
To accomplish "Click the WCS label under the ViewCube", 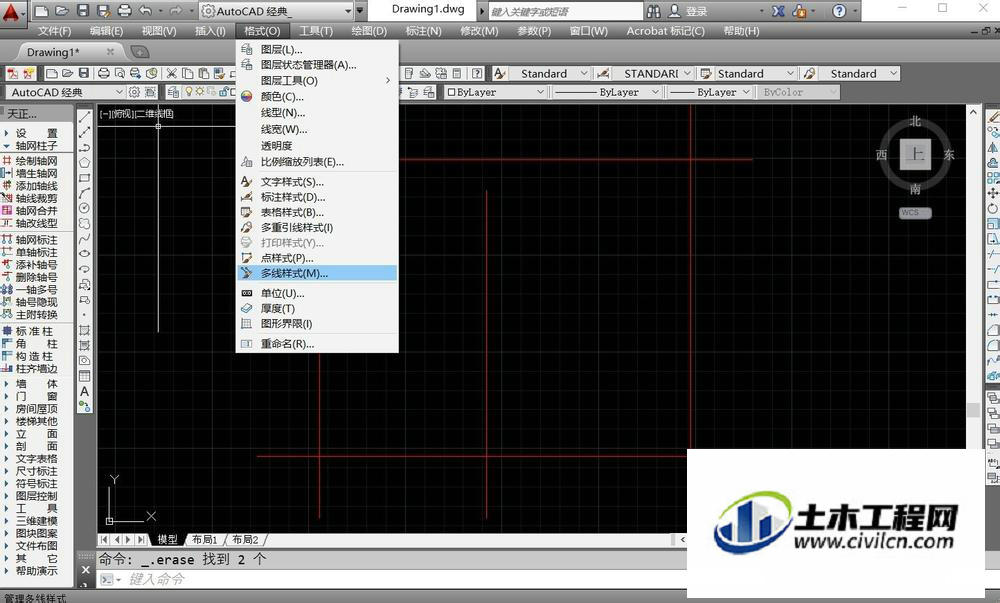I will tap(915, 212).
